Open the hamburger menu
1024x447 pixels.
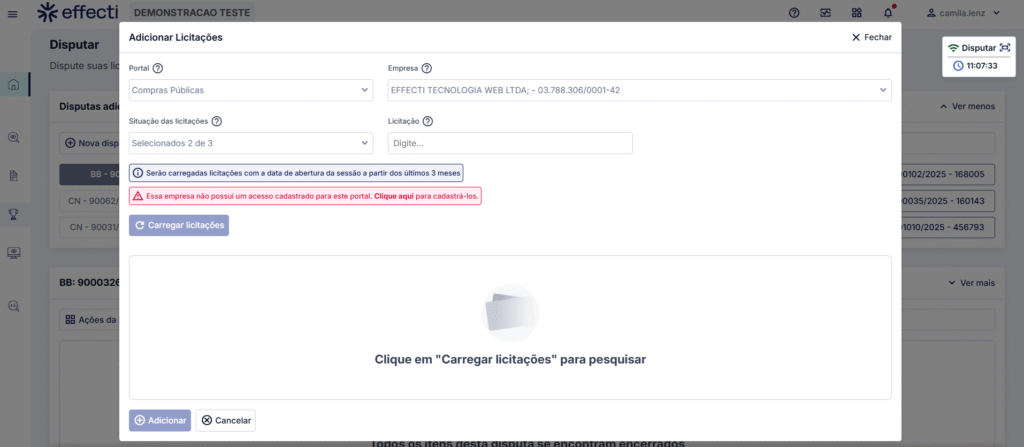click(12, 13)
